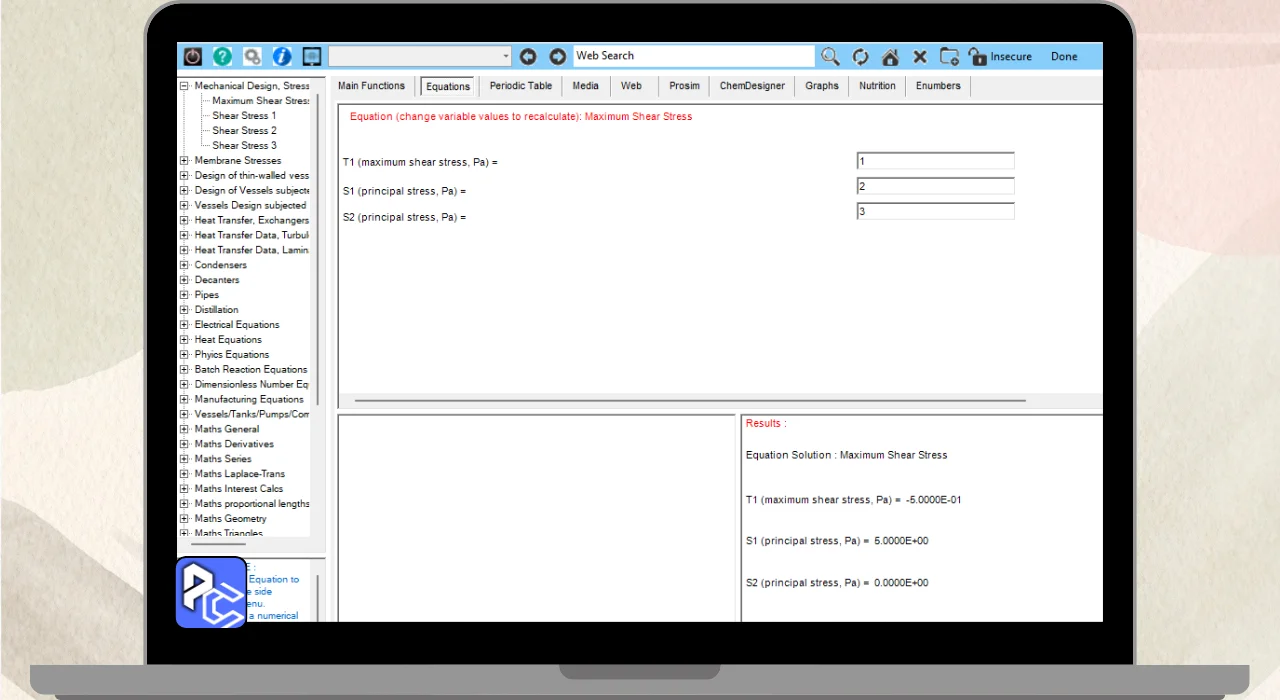Click the Insecure padlock icon

coord(978,57)
